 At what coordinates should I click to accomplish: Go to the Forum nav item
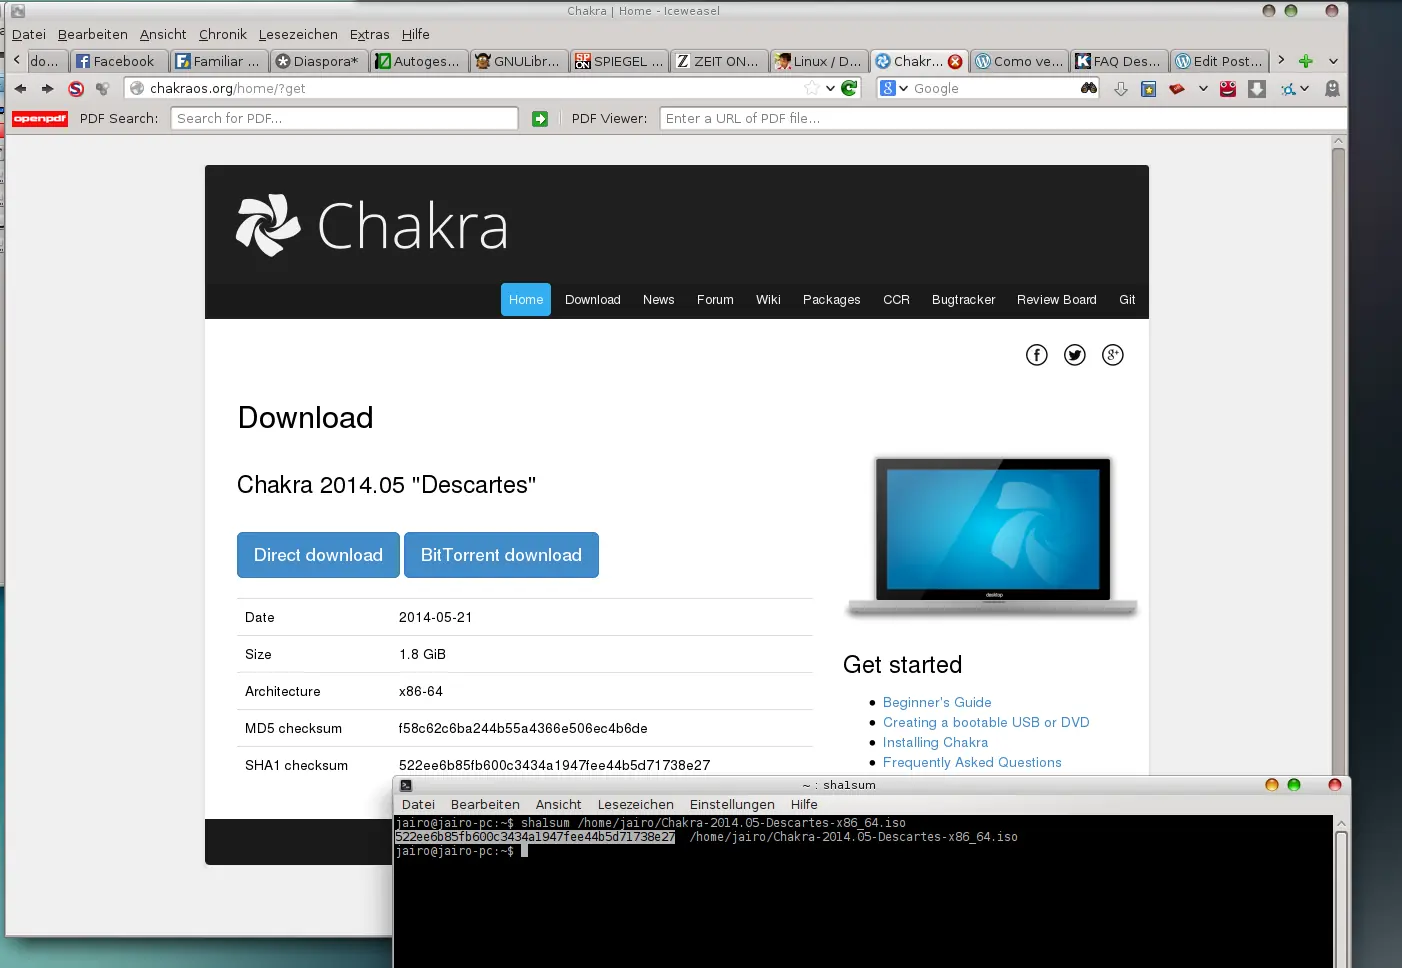(x=715, y=300)
